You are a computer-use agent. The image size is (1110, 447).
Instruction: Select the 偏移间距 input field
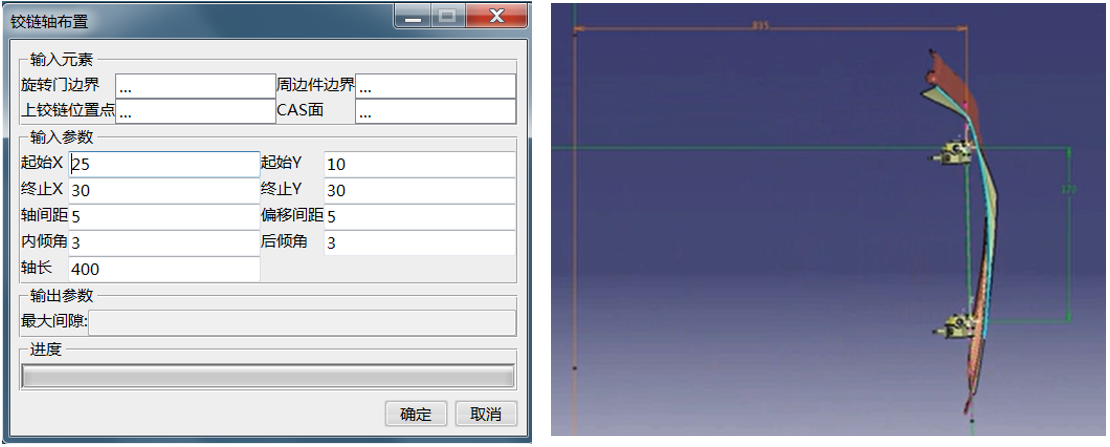(x=419, y=216)
